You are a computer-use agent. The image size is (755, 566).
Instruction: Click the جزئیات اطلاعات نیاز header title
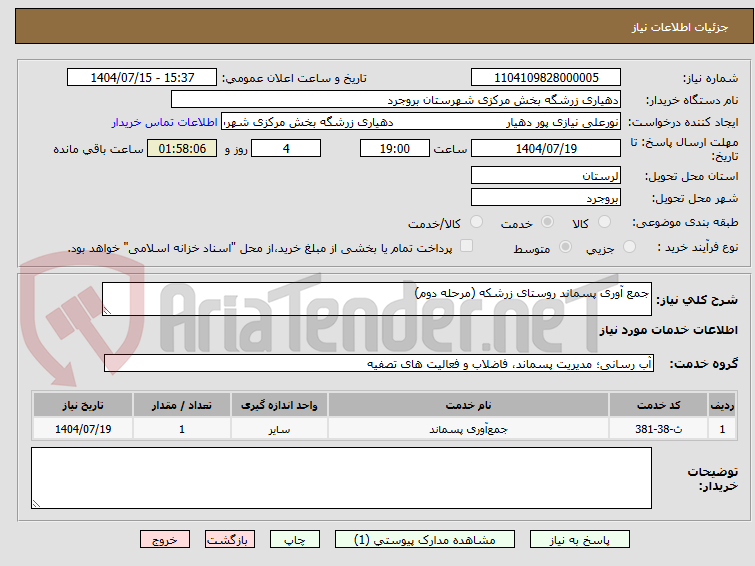680,27
